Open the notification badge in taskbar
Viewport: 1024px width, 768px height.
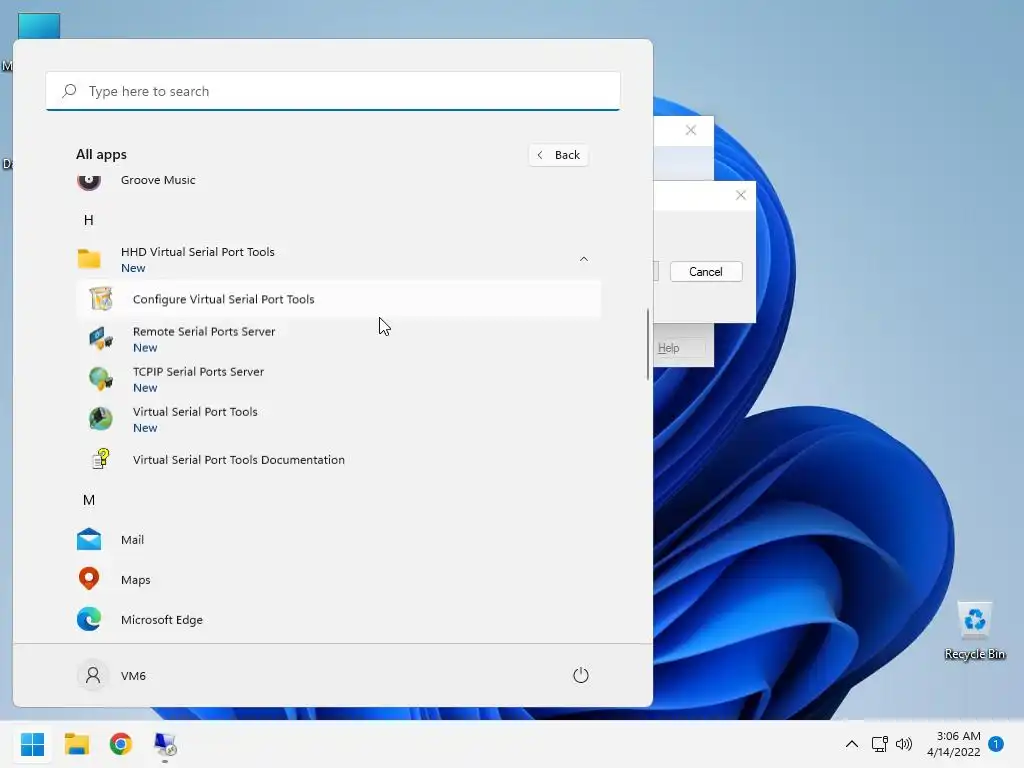pyautogui.click(x=996, y=744)
